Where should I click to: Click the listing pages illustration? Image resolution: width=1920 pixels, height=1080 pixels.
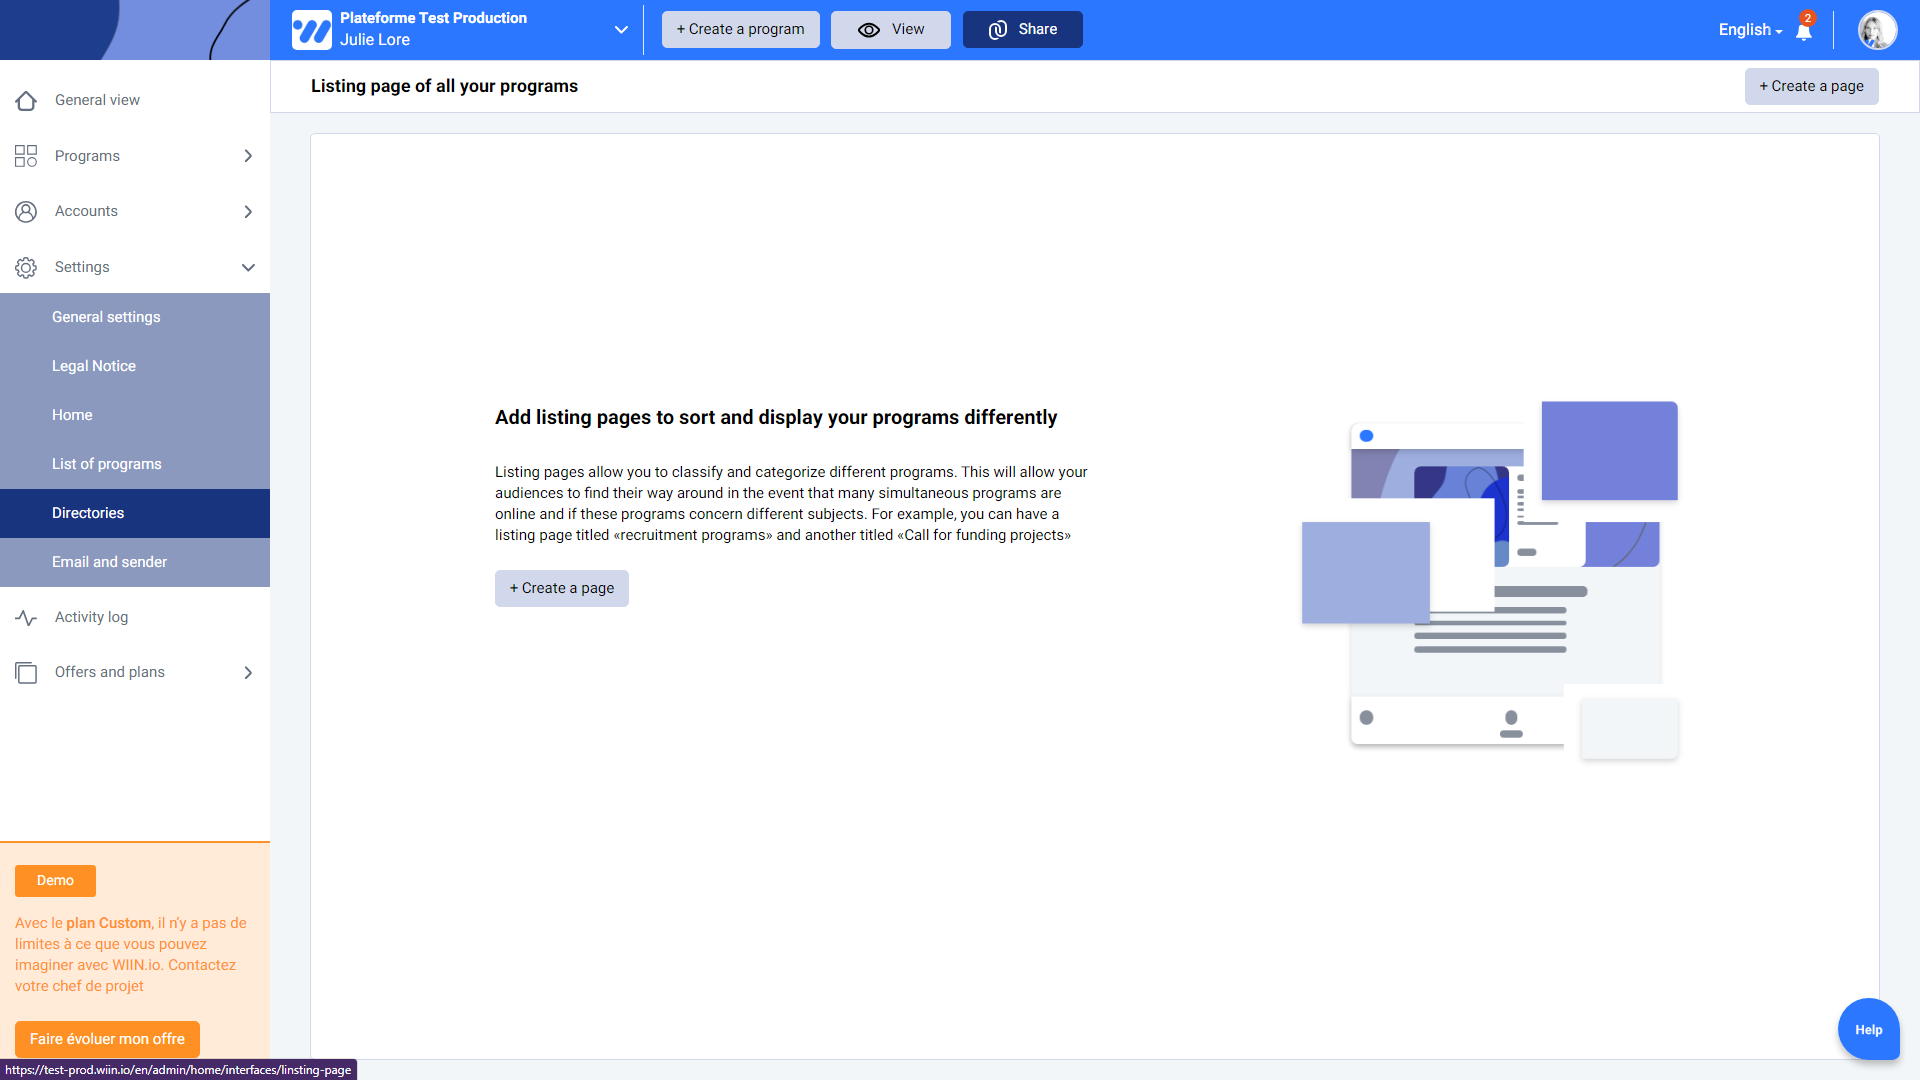point(1490,580)
